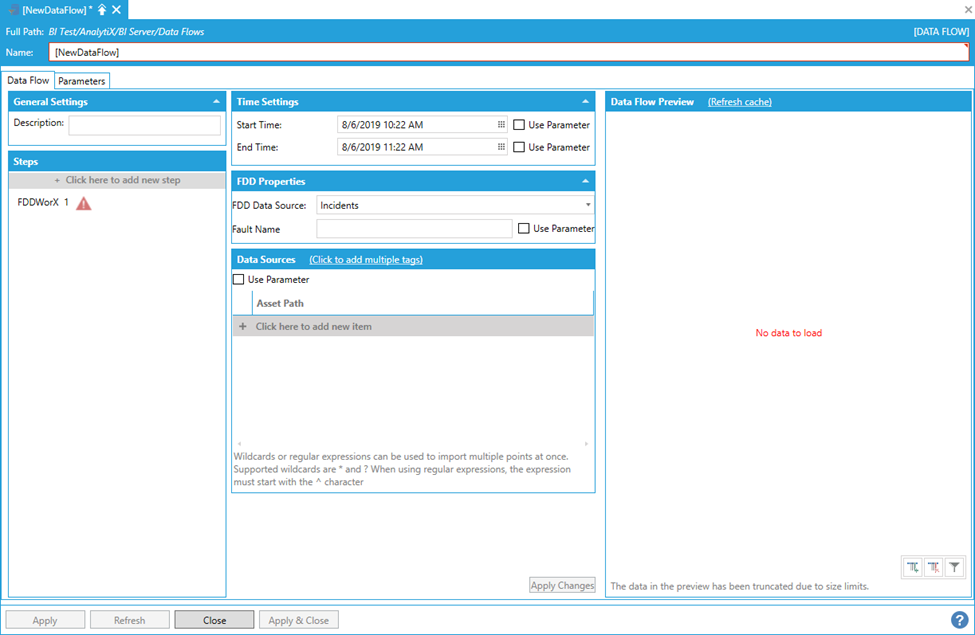Screen dimensions: 975x635
Task: Open the Start Time calendar picker icon
Action: (x=501, y=125)
